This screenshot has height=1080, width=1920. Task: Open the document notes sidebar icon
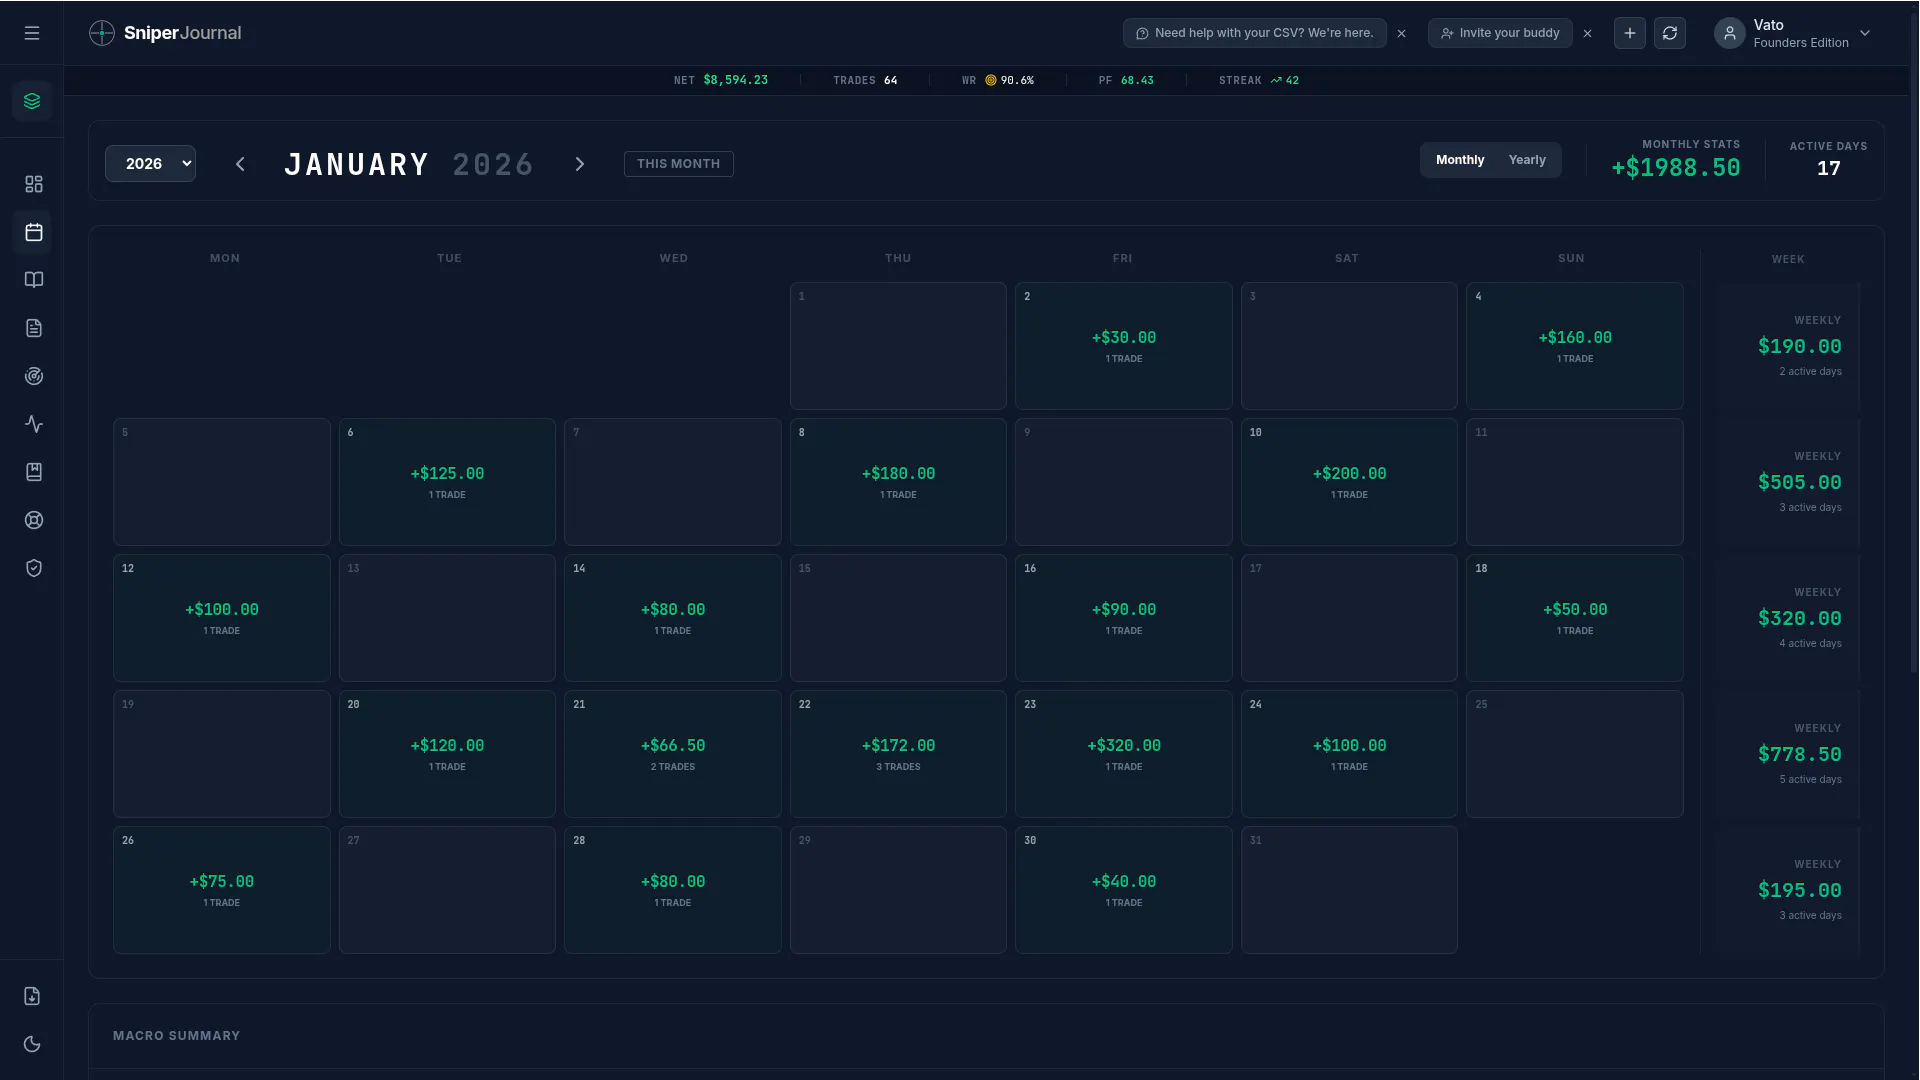pyautogui.click(x=34, y=328)
